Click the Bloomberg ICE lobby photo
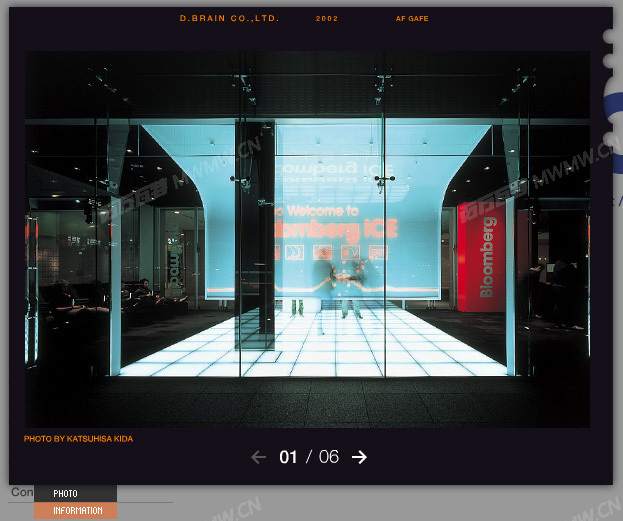This screenshot has height=521, width=623. [307, 239]
